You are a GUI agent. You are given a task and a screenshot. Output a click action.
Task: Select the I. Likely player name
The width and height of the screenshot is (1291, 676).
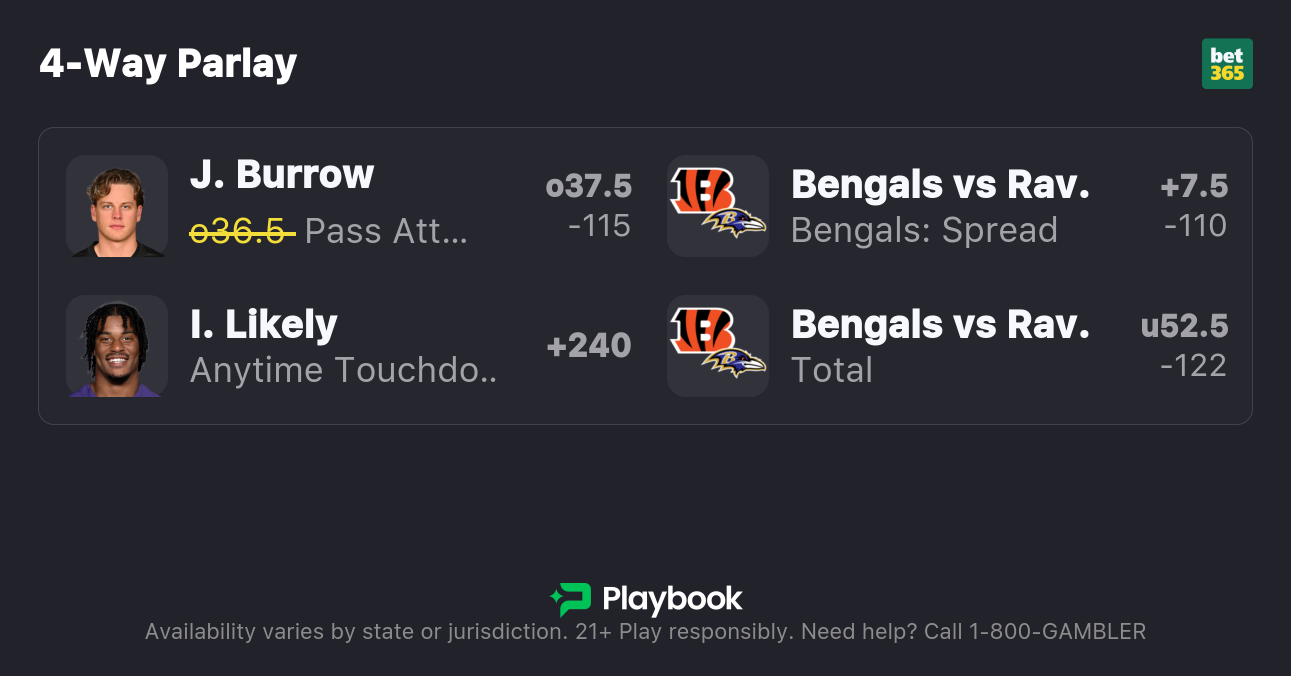(263, 324)
